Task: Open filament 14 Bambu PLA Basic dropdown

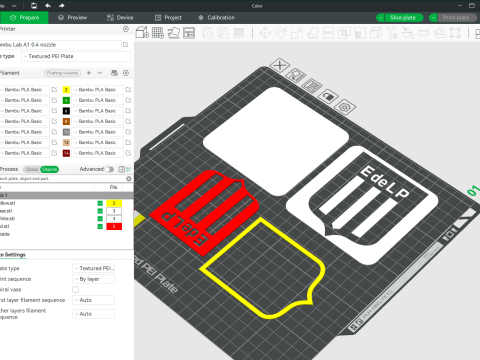Action: coord(97,153)
